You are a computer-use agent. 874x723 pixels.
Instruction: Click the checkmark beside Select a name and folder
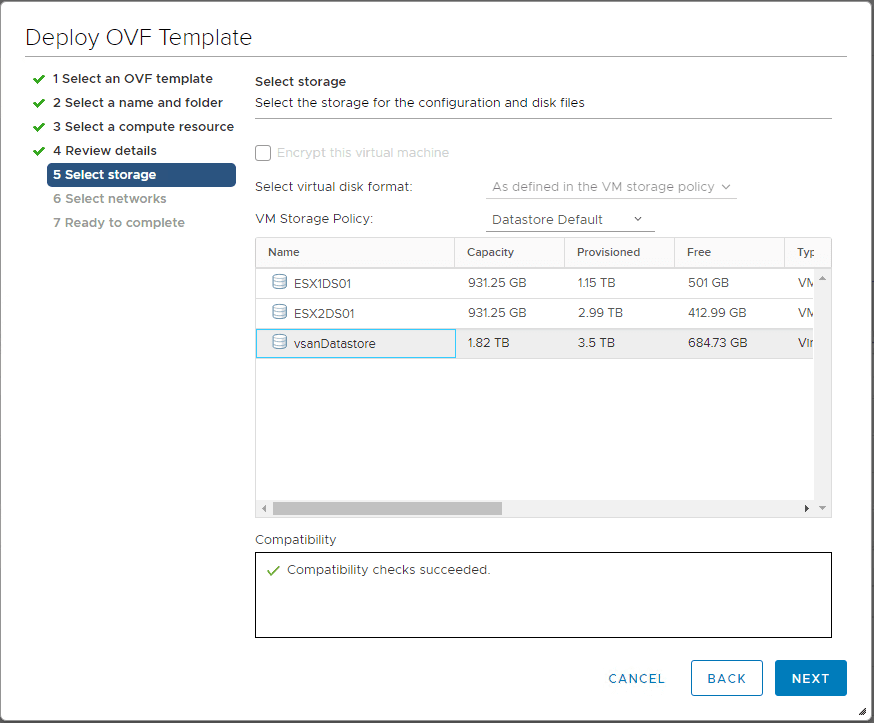[39, 102]
